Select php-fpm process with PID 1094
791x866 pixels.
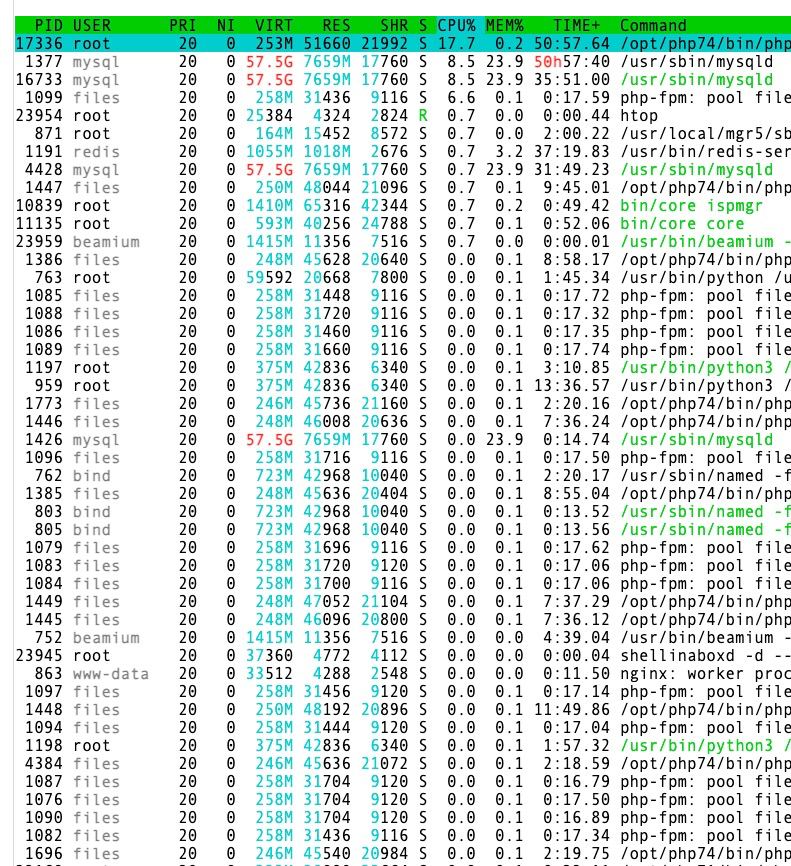(403, 727)
